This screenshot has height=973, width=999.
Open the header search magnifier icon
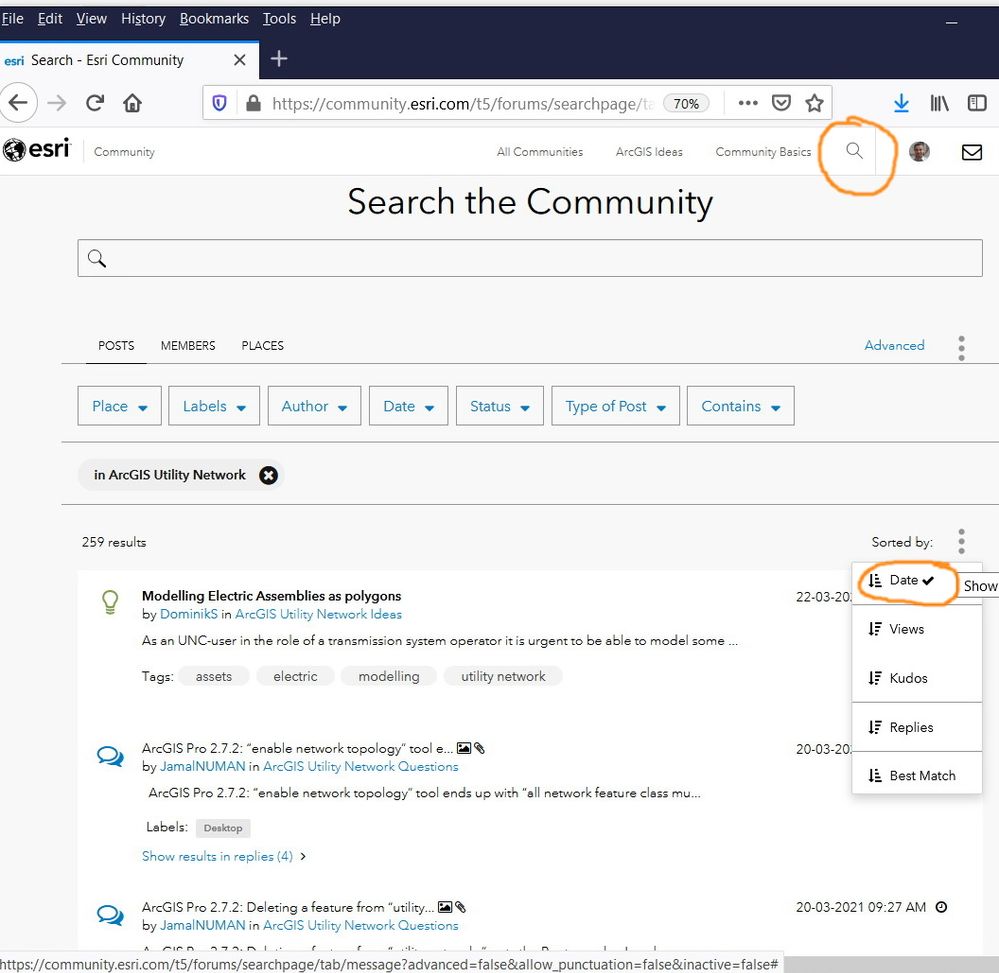854,150
